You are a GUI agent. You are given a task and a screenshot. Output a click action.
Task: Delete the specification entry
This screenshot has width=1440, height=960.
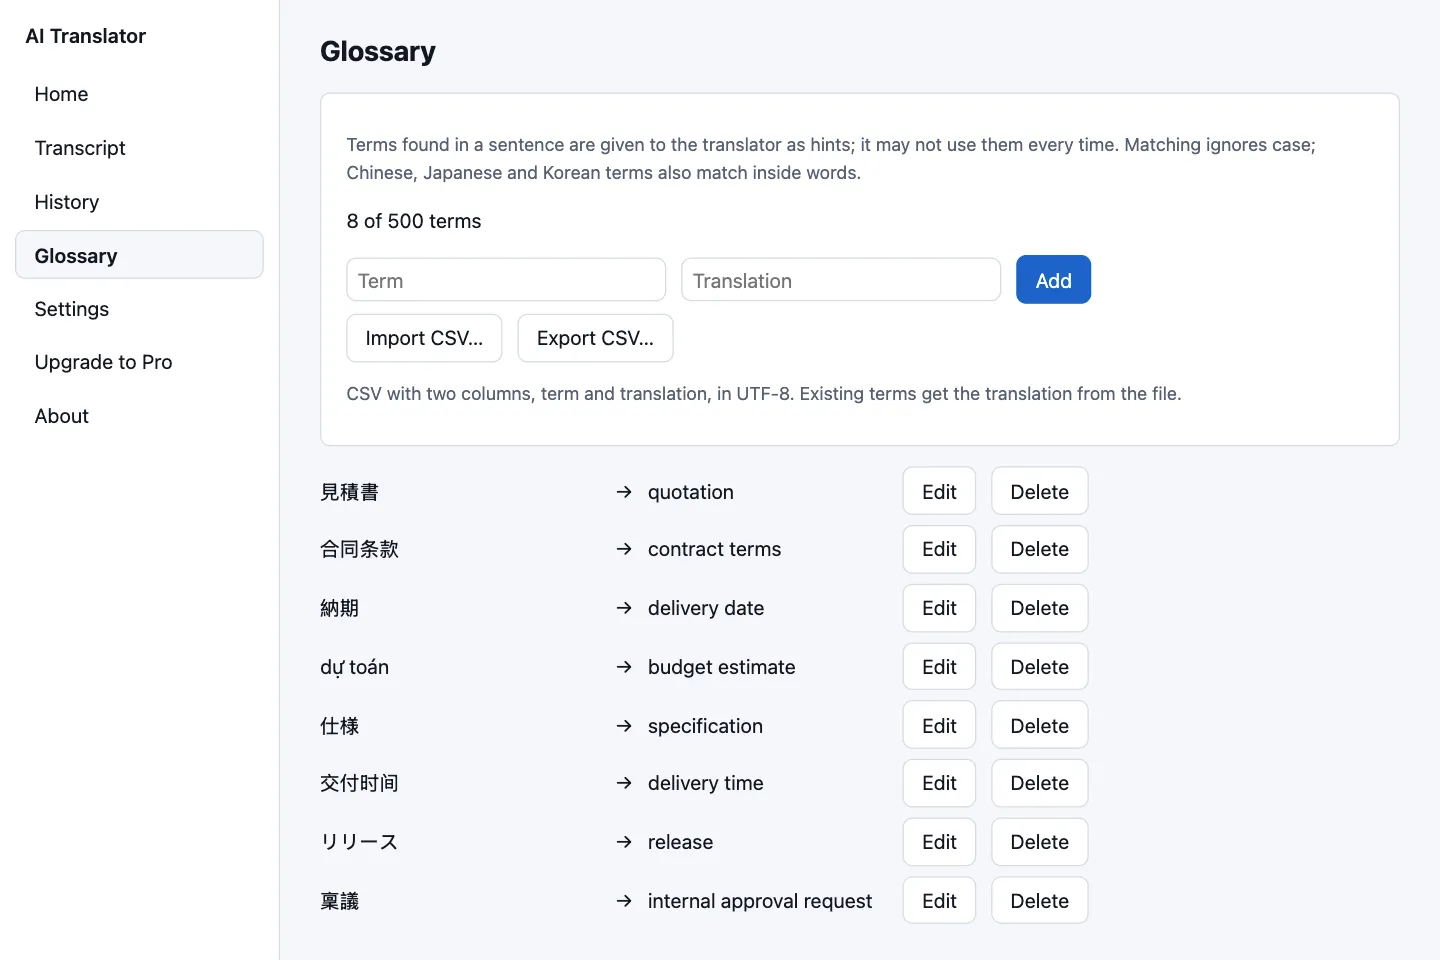click(x=1039, y=725)
